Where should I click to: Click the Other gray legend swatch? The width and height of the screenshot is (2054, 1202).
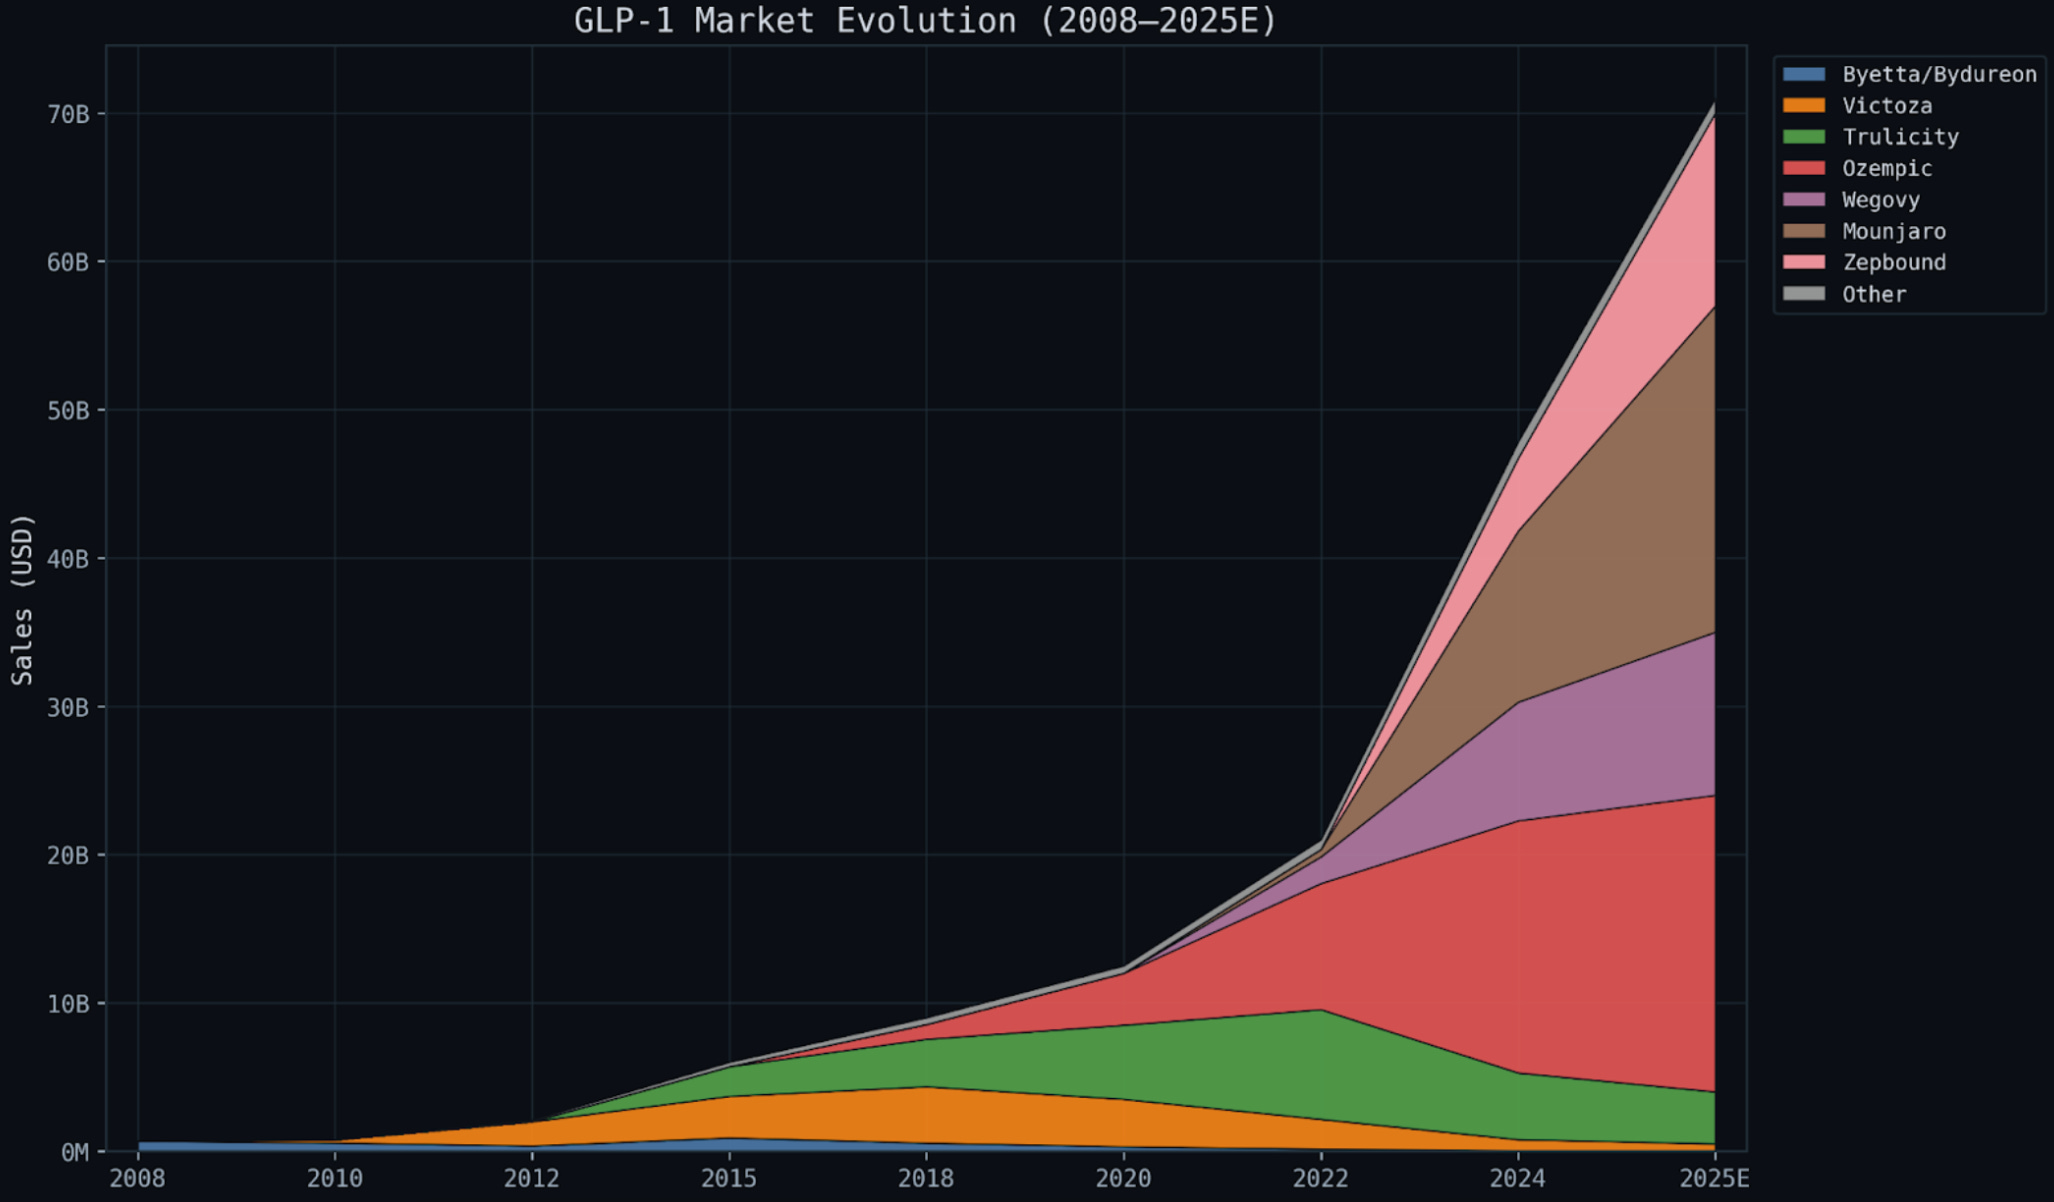[1803, 294]
